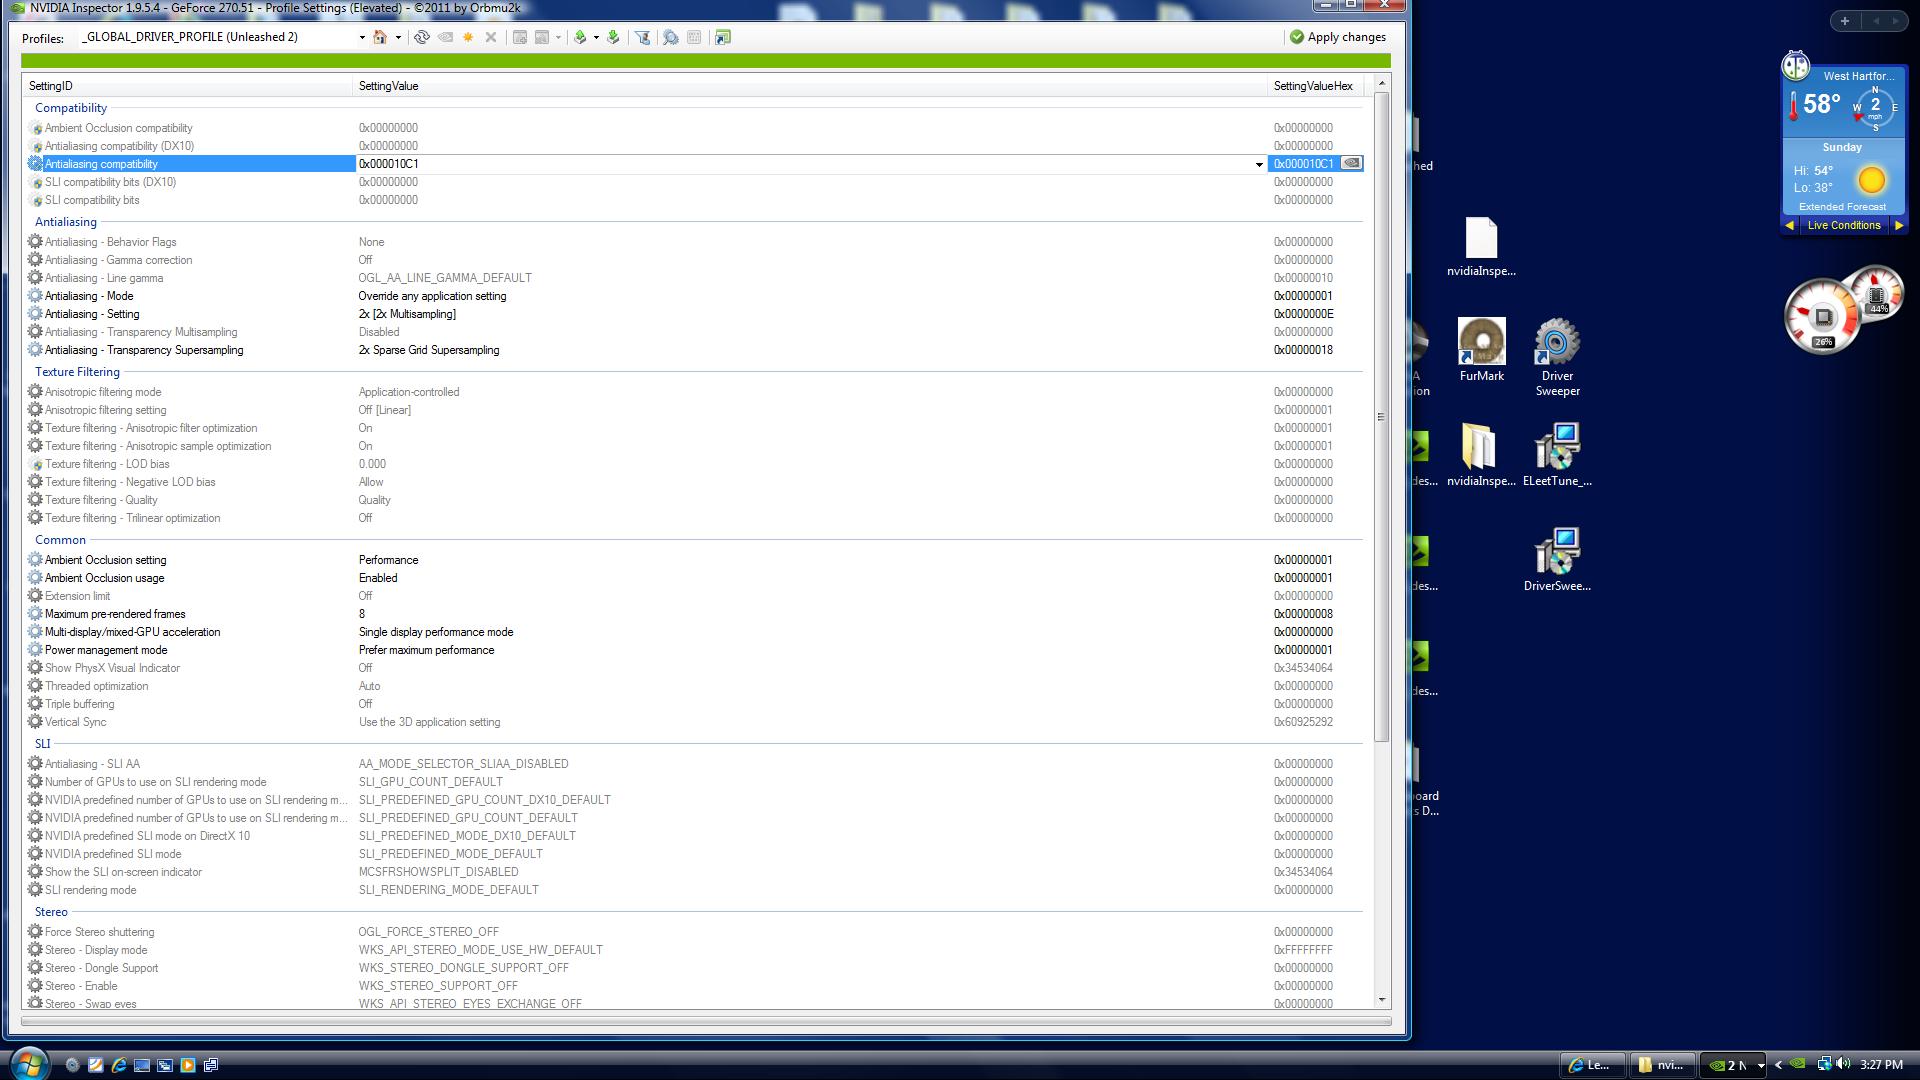Click NVIDIA reset icon beside 0x000010C1 hex

tap(1351, 163)
